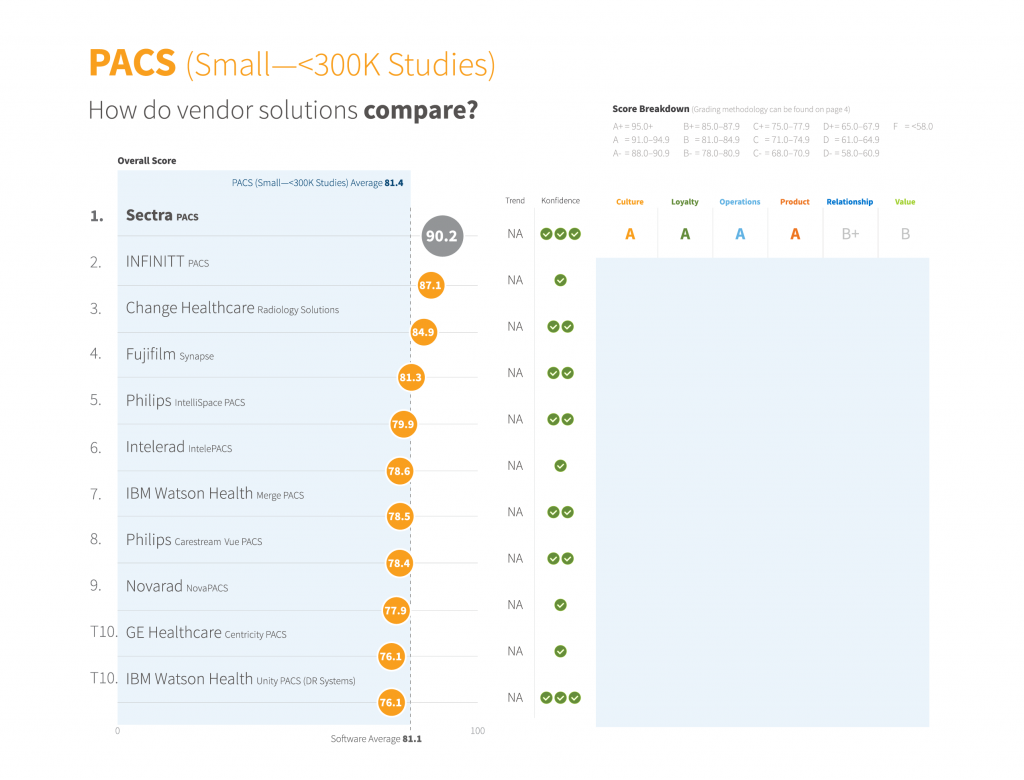
Task: Open Change Healthcare Radiology Solutions entry
Action: [264, 308]
